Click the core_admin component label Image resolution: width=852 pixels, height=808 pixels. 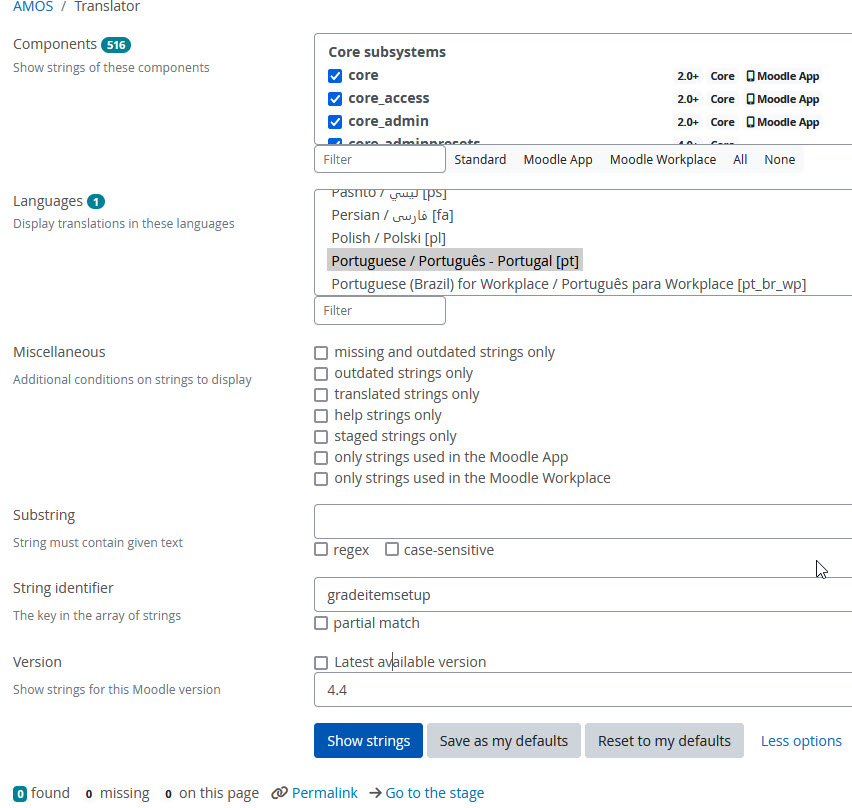pos(388,121)
